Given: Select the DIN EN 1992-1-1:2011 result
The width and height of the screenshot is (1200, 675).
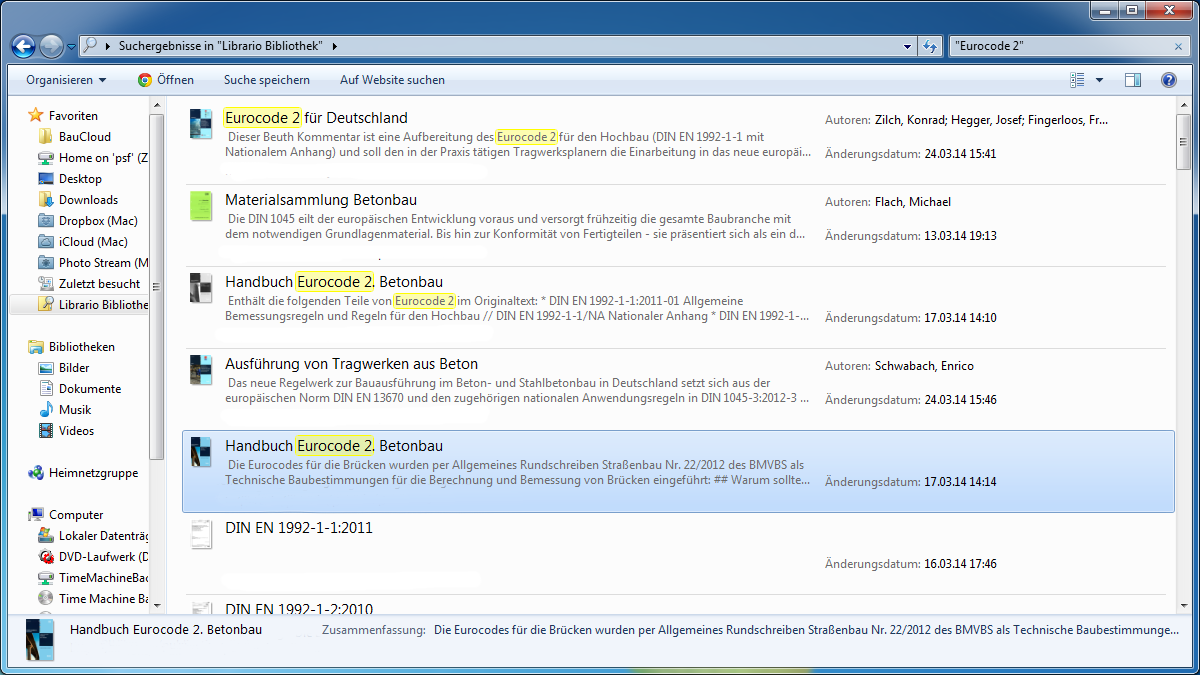Looking at the screenshot, I should 299,528.
